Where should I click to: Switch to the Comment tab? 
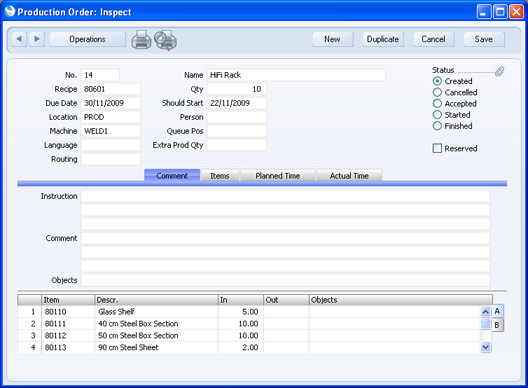point(172,175)
